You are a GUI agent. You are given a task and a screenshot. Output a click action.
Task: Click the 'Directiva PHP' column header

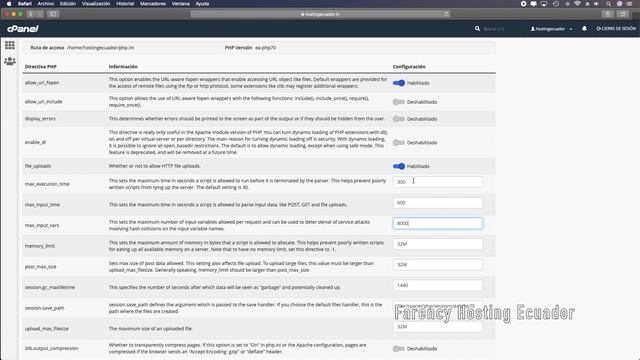click(x=40, y=67)
